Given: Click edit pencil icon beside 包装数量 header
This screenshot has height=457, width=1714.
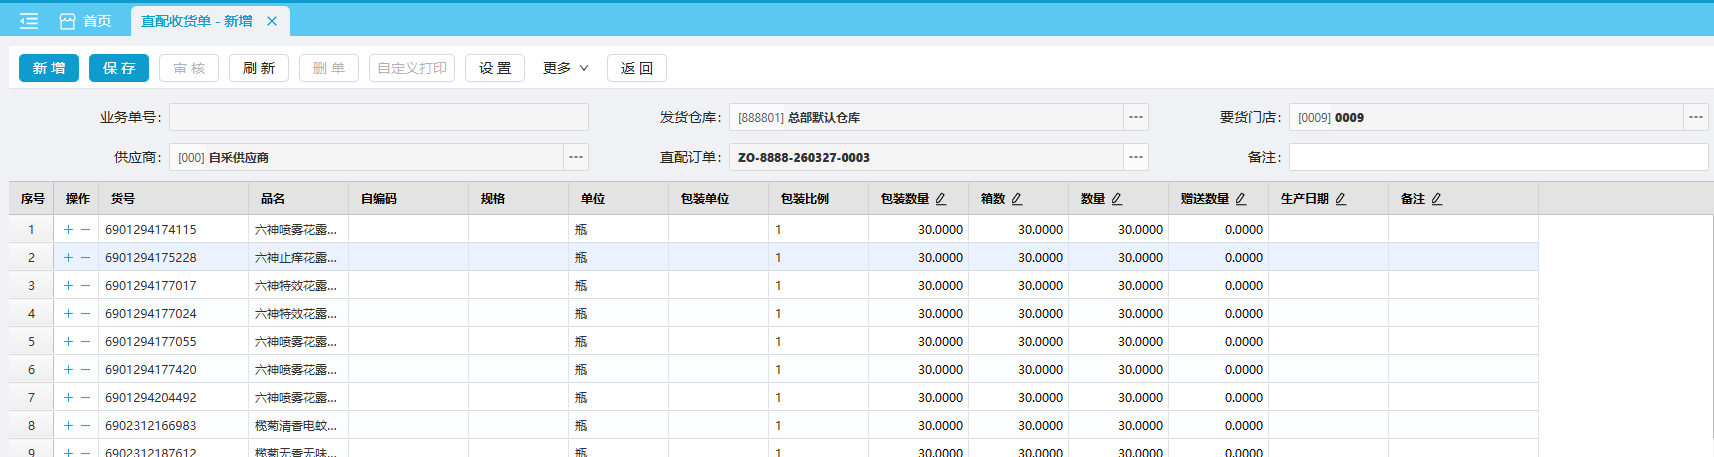Looking at the screenshot, I should [941, 199].
